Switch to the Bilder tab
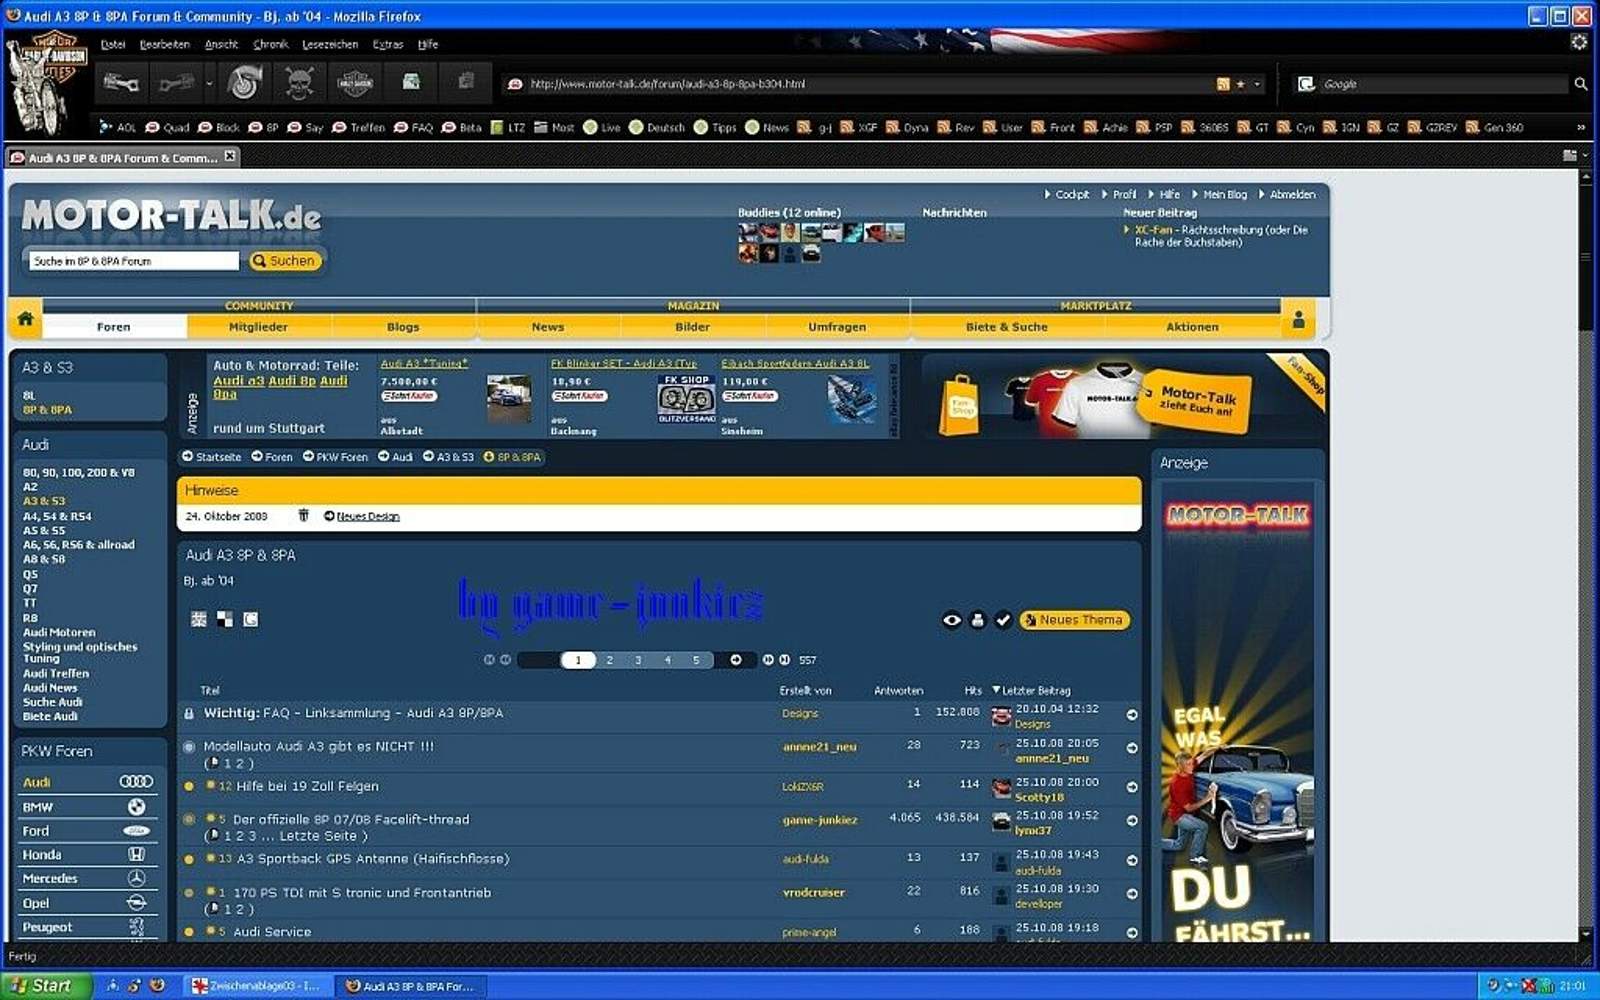This screenshot has width=1600, height=1000. pos(692,326)
